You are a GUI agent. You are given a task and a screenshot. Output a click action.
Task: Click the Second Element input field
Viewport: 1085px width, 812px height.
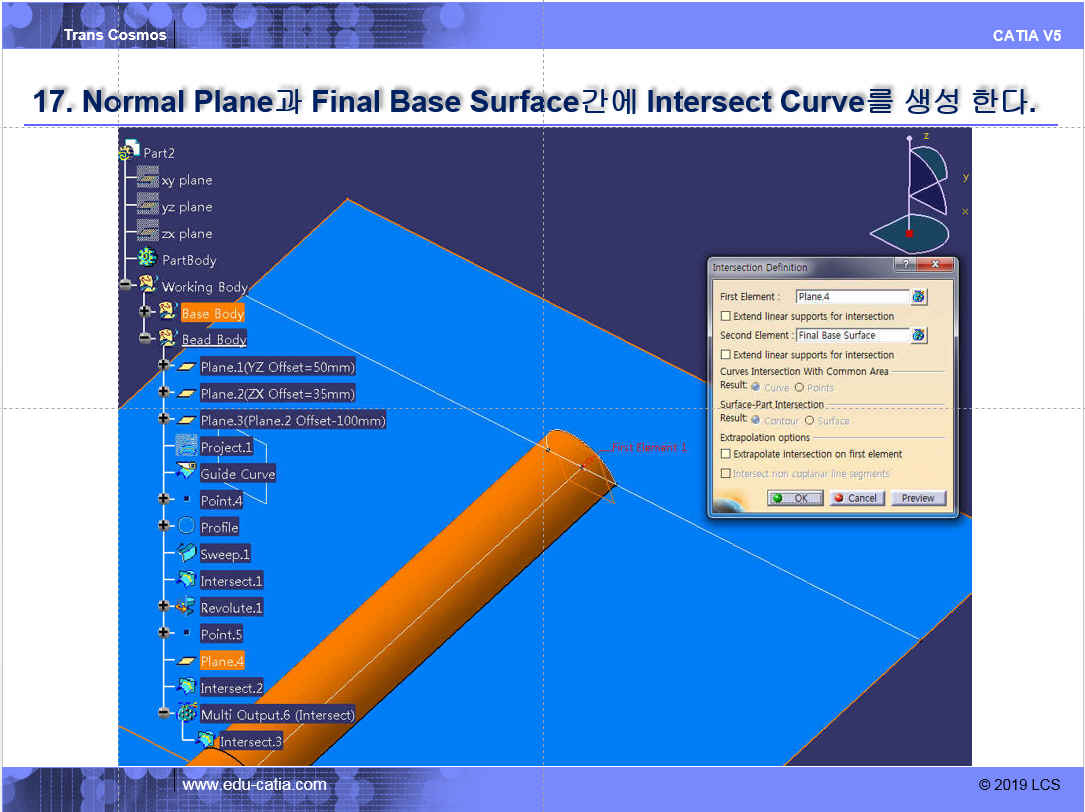pyautogui.click(x=851, y=336)
